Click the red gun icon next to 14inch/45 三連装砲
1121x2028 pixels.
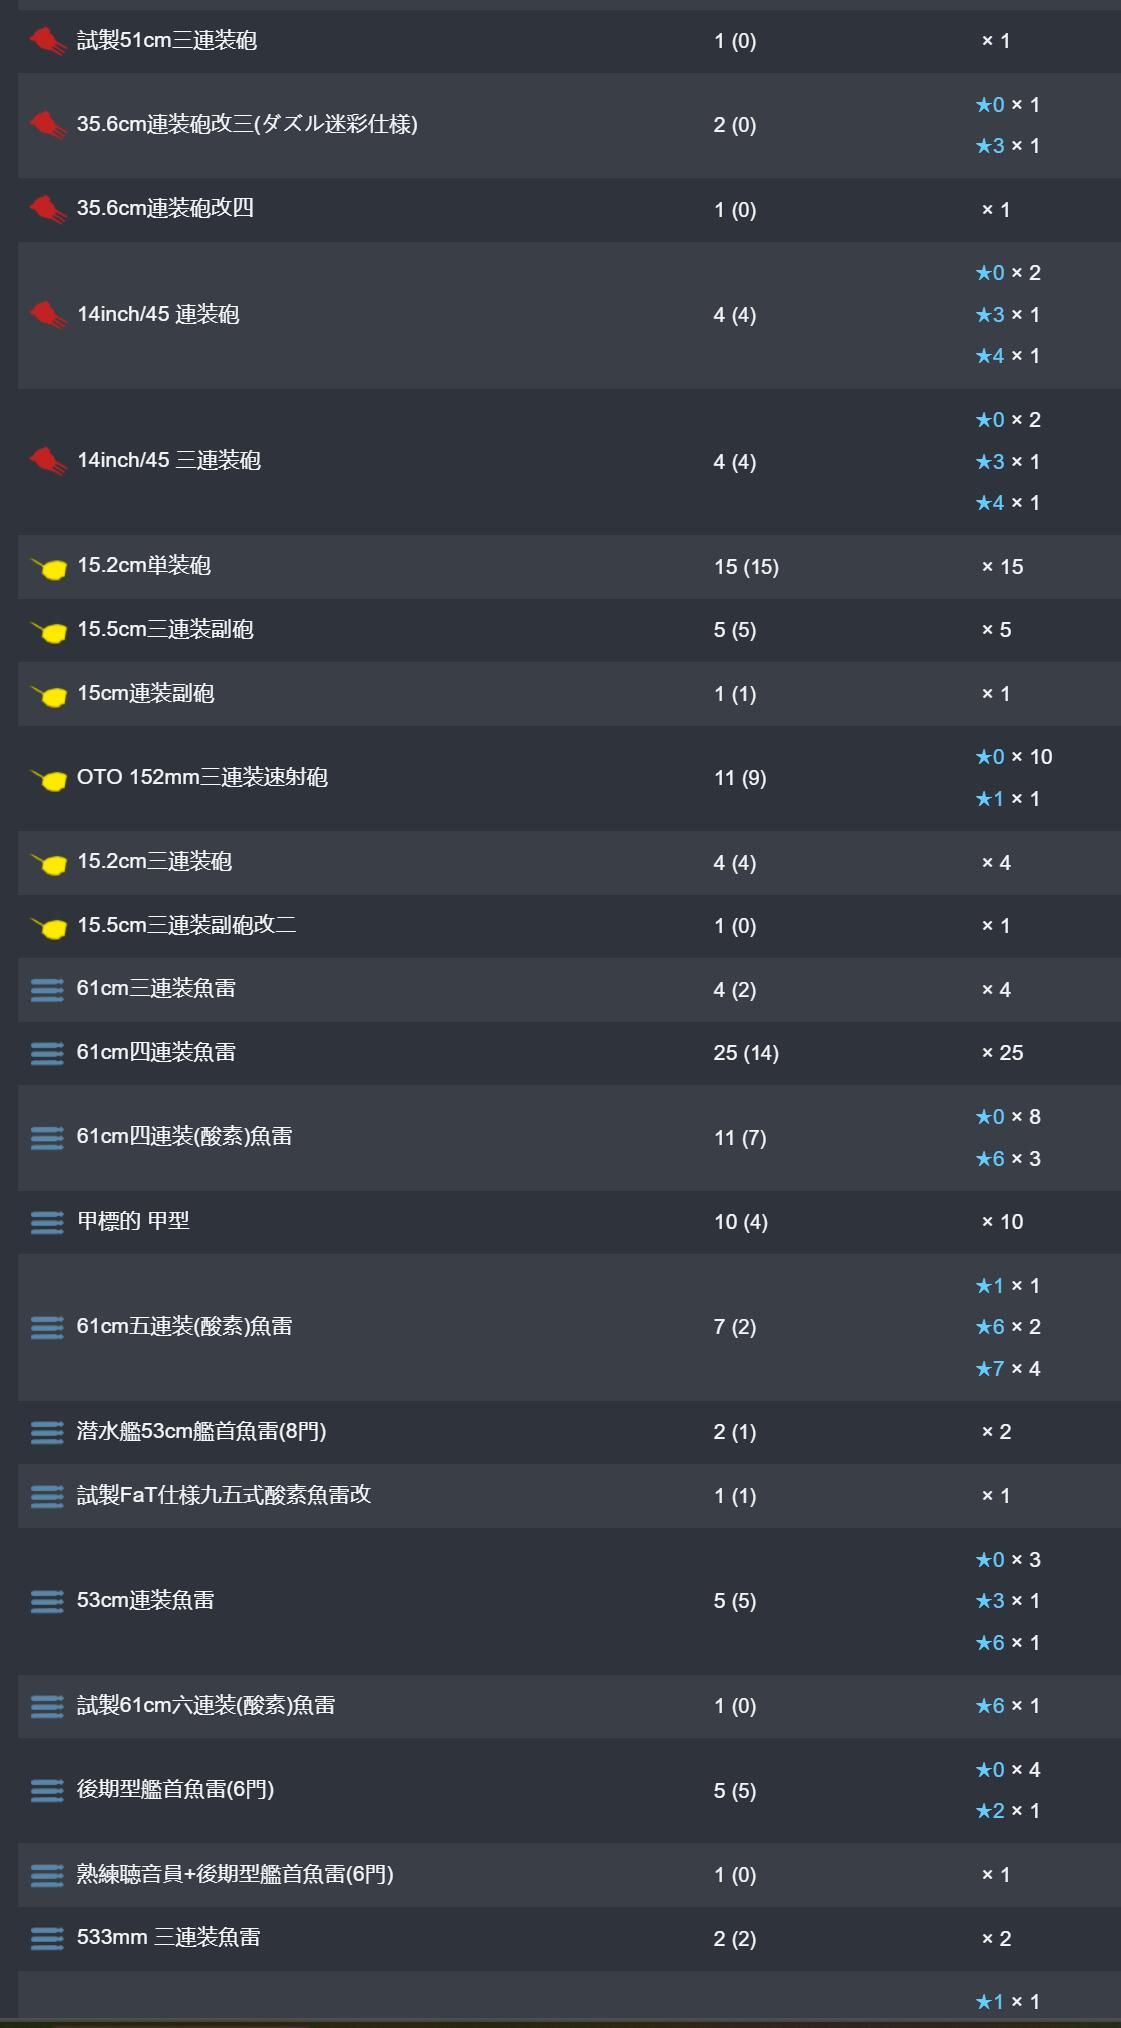(47, 461)
